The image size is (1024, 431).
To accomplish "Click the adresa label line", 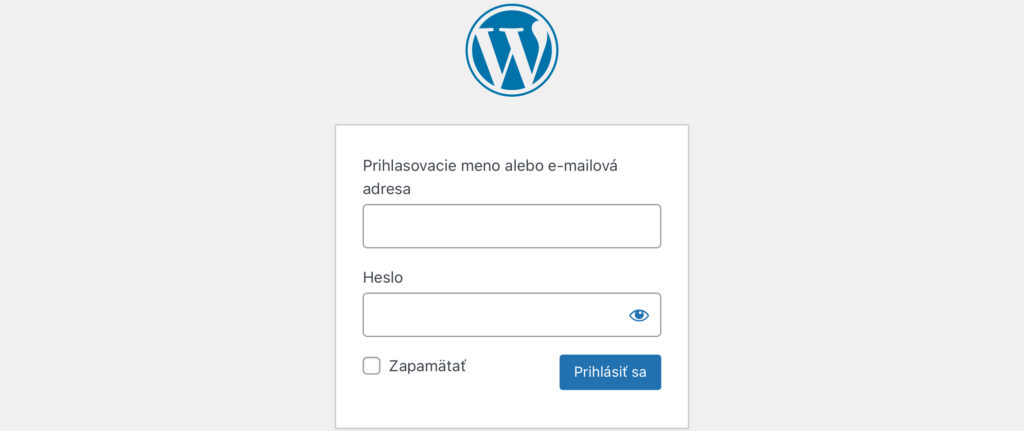I will click(387, 189).
